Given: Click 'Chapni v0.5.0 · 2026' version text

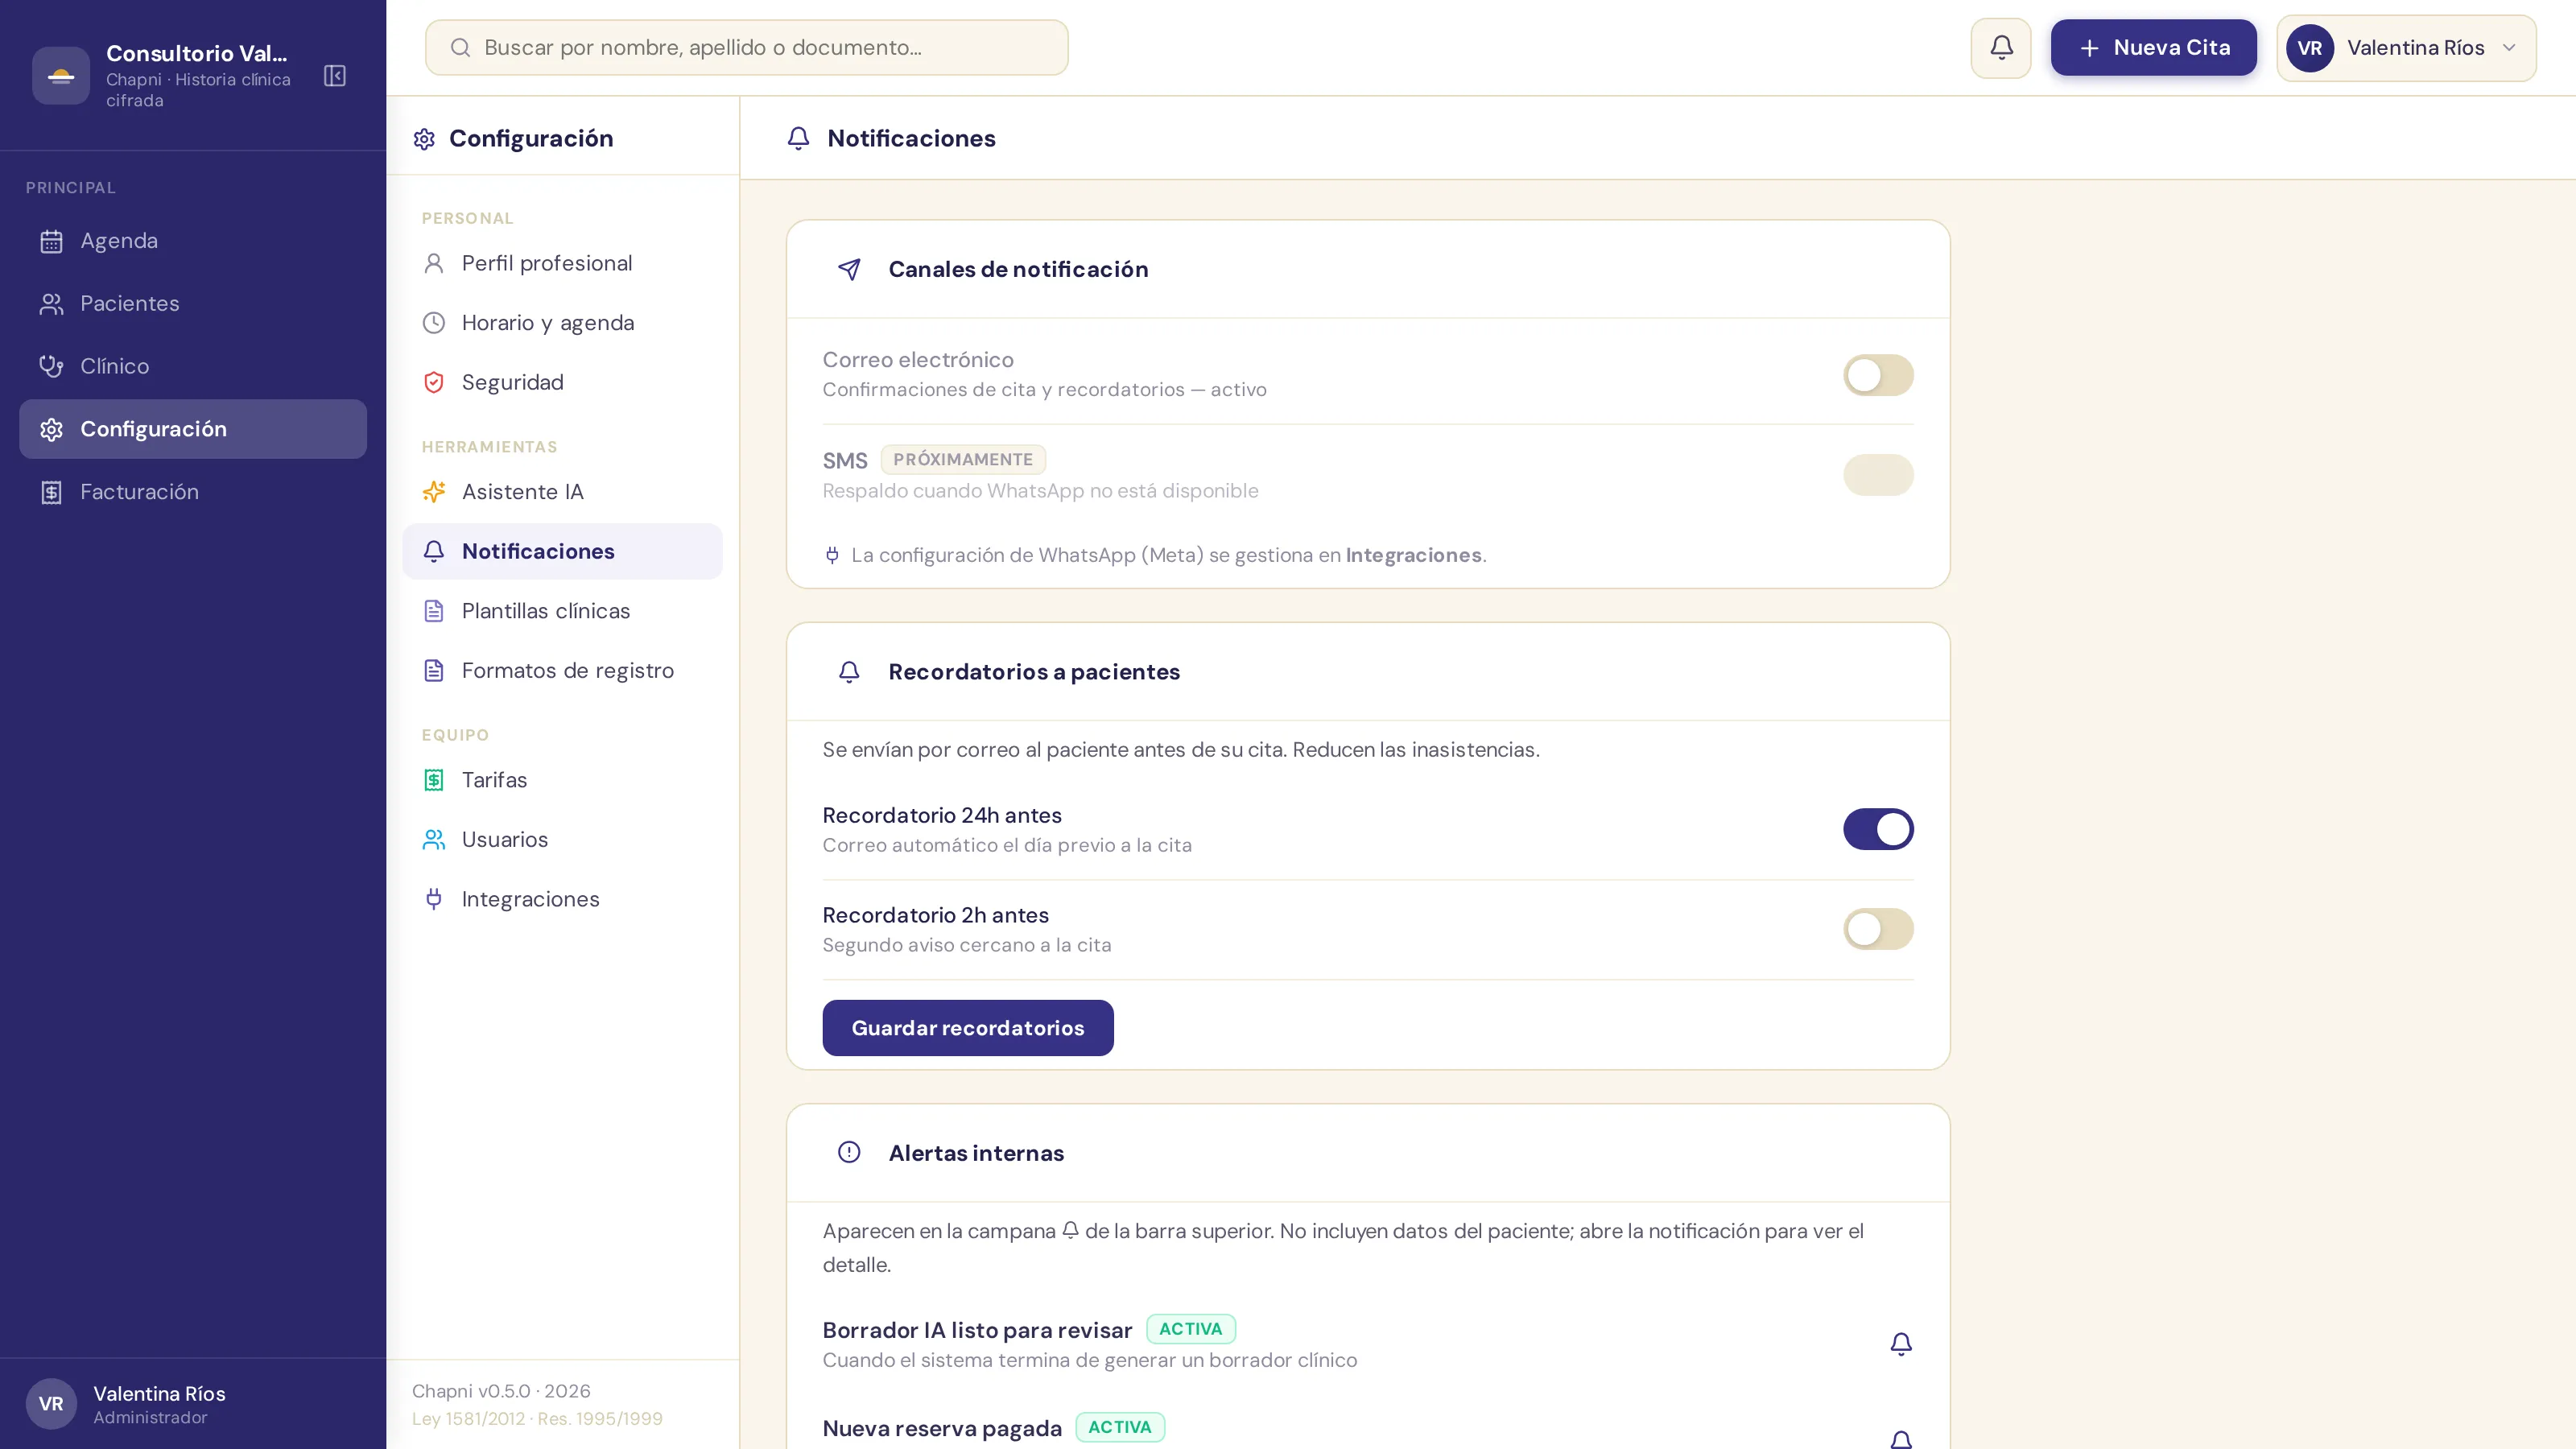Looking at the screenshot, I should 501,1391.
